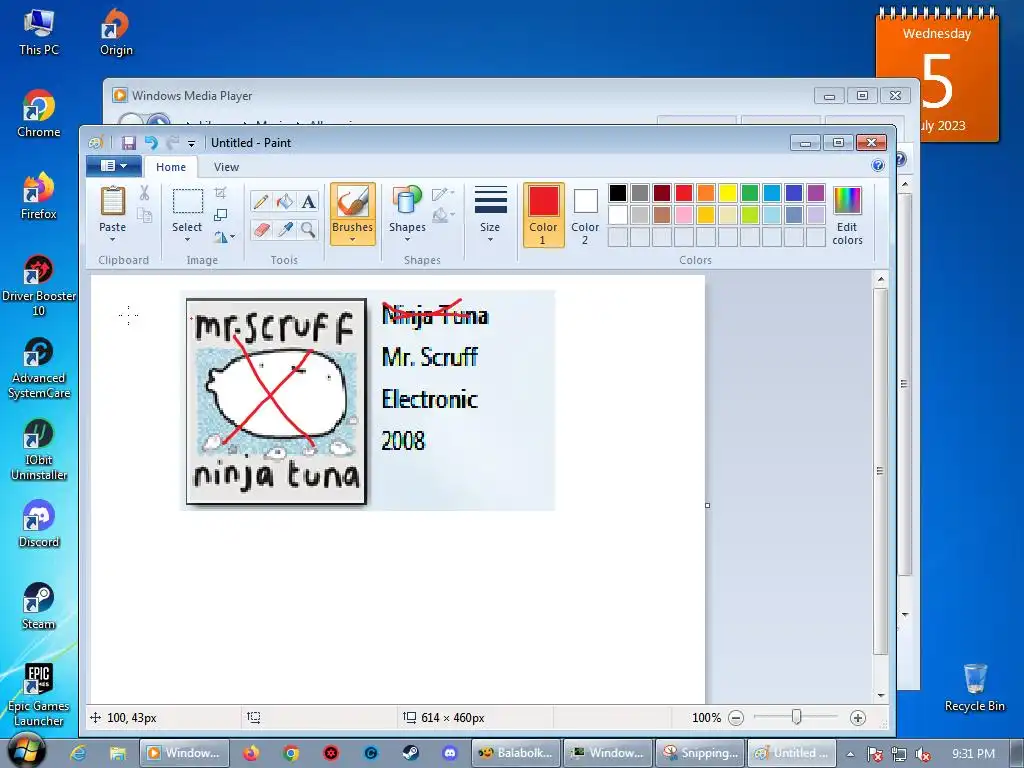The image size is (1024, 768).
Task: Click zoom in plus button
Action: click(857, 718)
